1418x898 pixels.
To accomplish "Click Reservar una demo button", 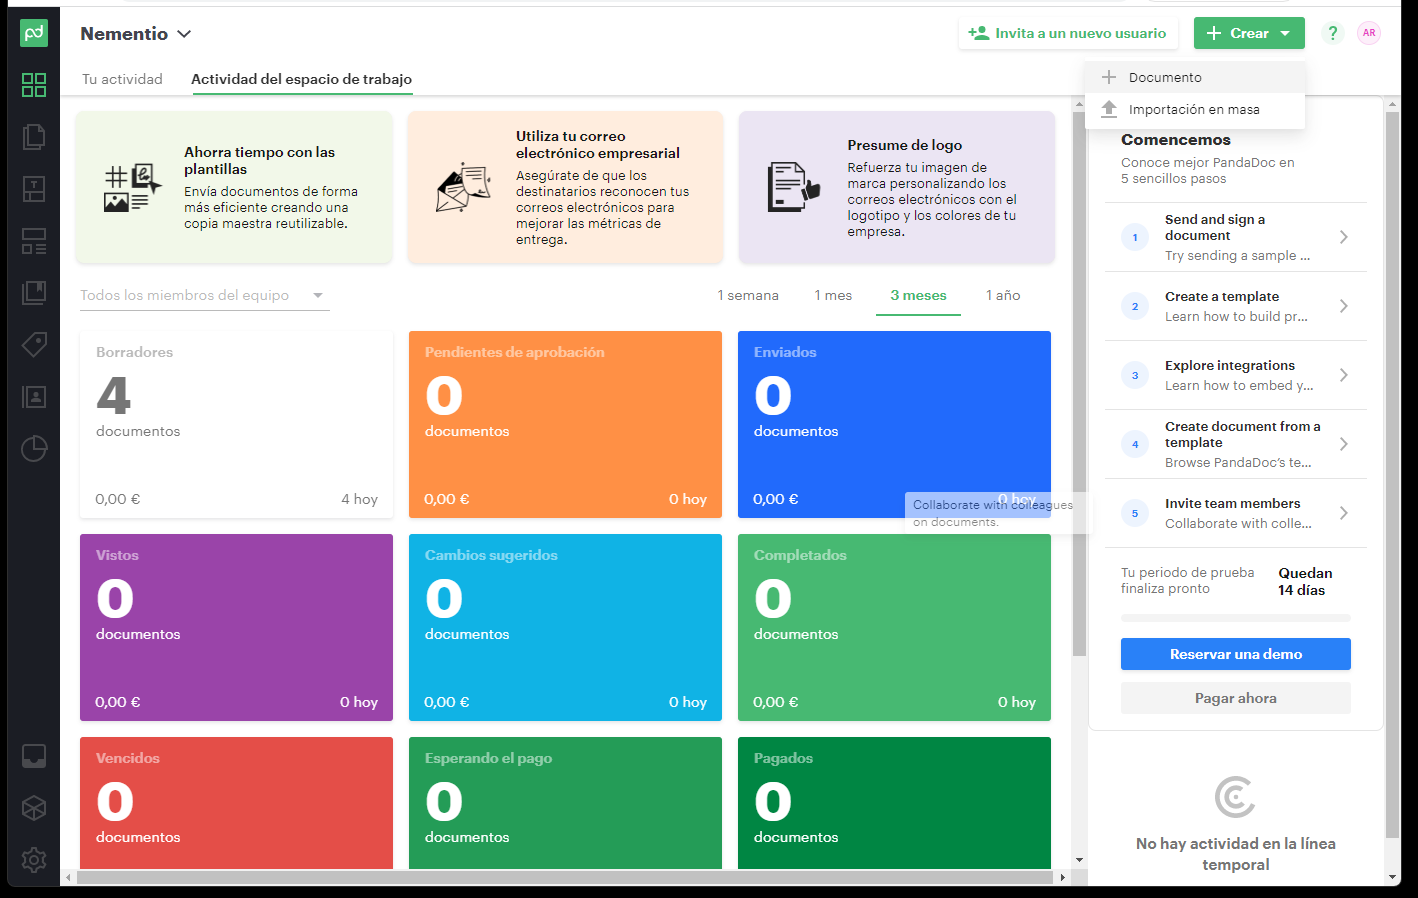I will click(1236, 654).
